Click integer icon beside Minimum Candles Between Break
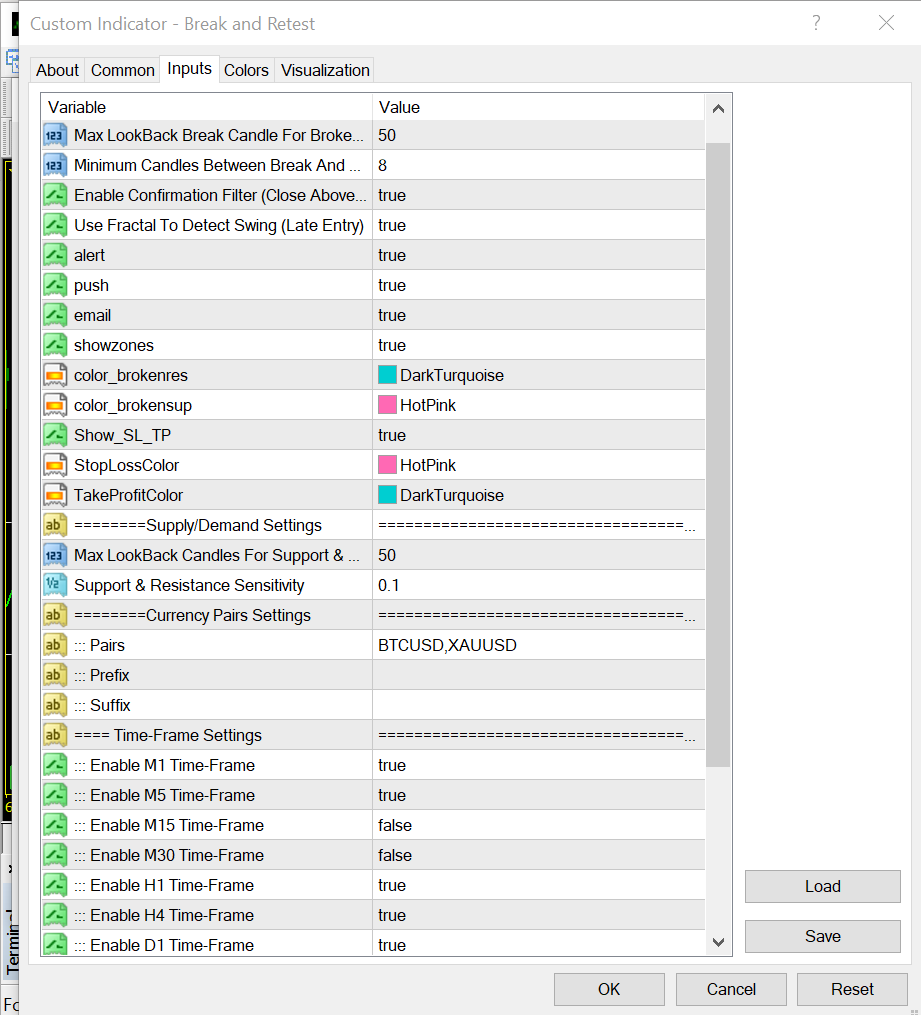This screenshot has width=921, height=1015. coord(55,165)
